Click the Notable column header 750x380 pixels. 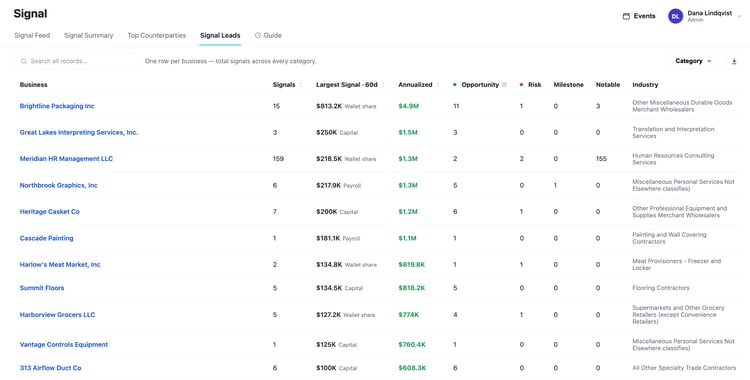608,85
